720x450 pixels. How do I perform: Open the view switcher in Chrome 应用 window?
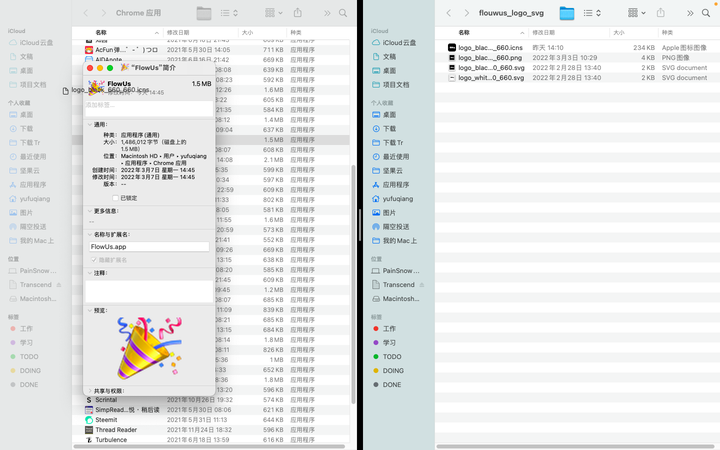(229, 13)
